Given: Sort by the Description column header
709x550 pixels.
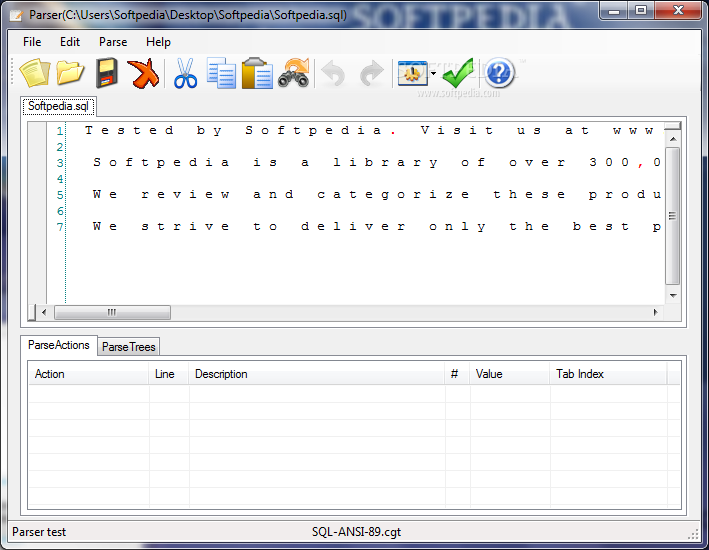Looking at the screenshot, I should pyautogui.click(x=317, y=374).
